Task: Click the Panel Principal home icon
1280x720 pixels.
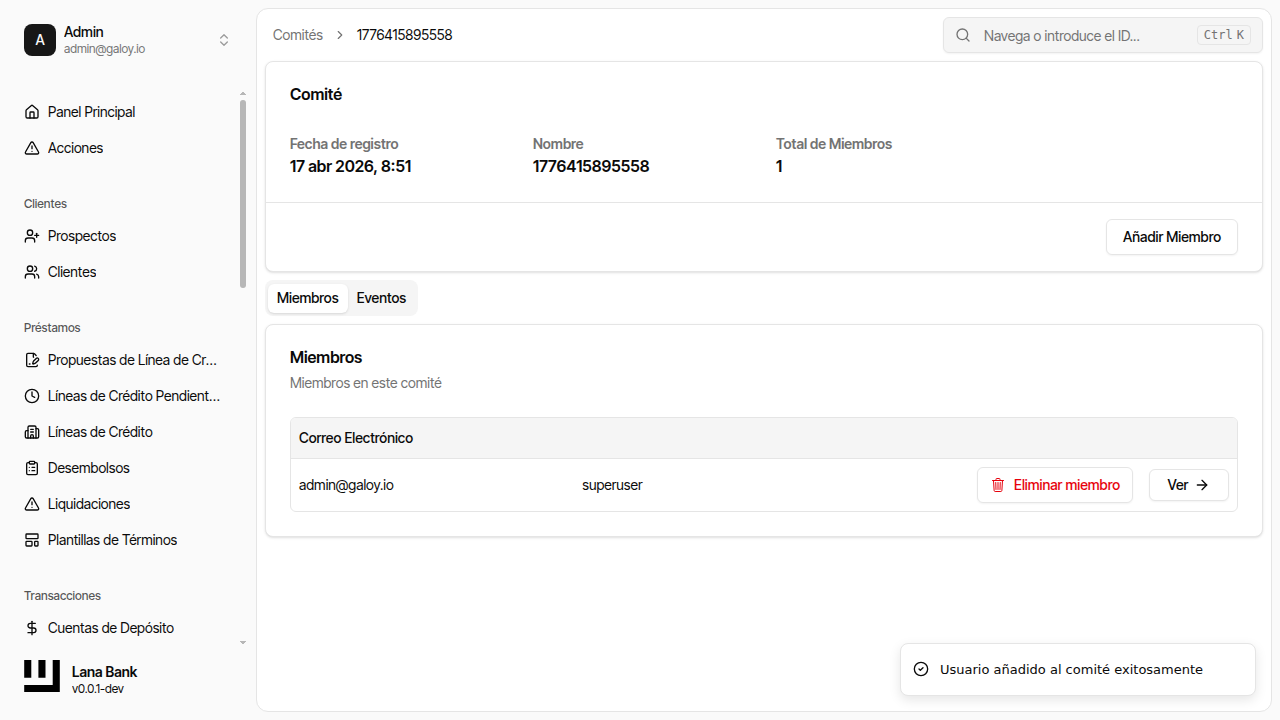Action: (x=32, y=112)
